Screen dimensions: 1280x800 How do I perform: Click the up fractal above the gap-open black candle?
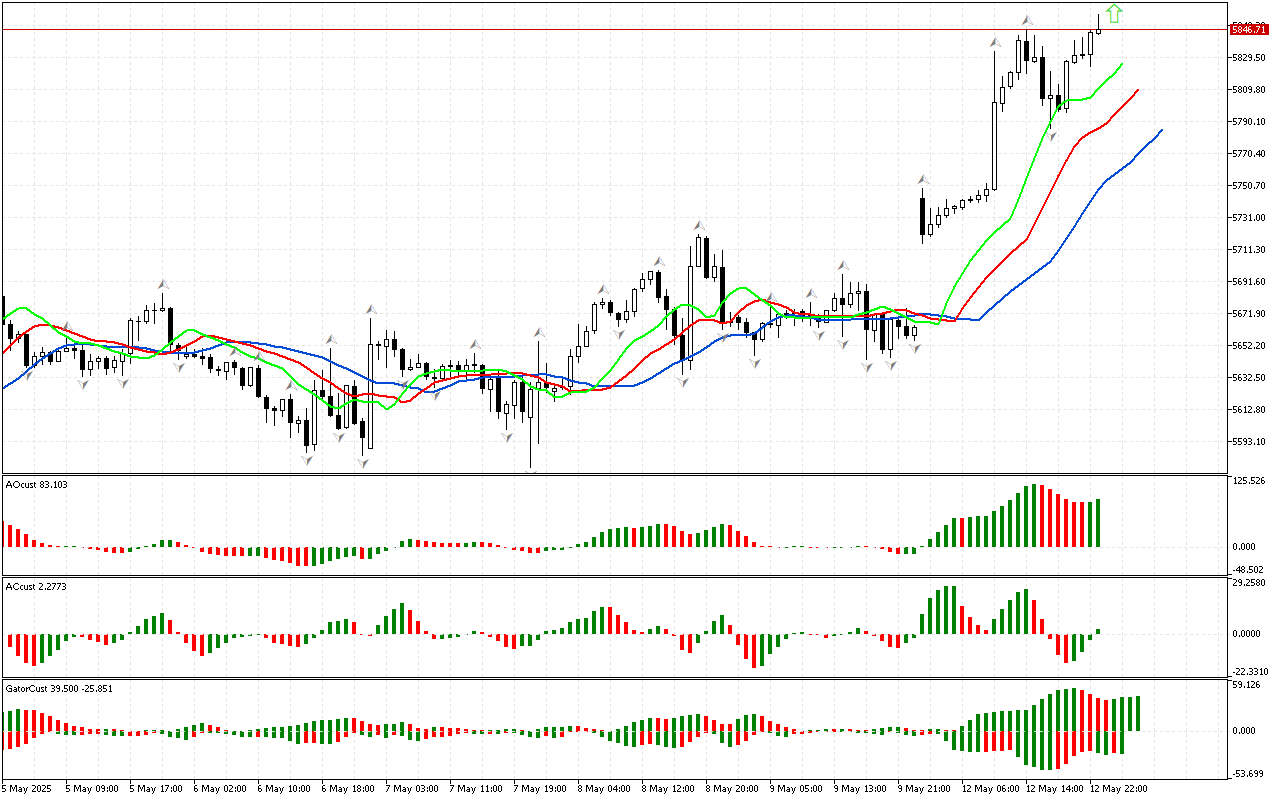pyautogui.click(x=922, y=179)
